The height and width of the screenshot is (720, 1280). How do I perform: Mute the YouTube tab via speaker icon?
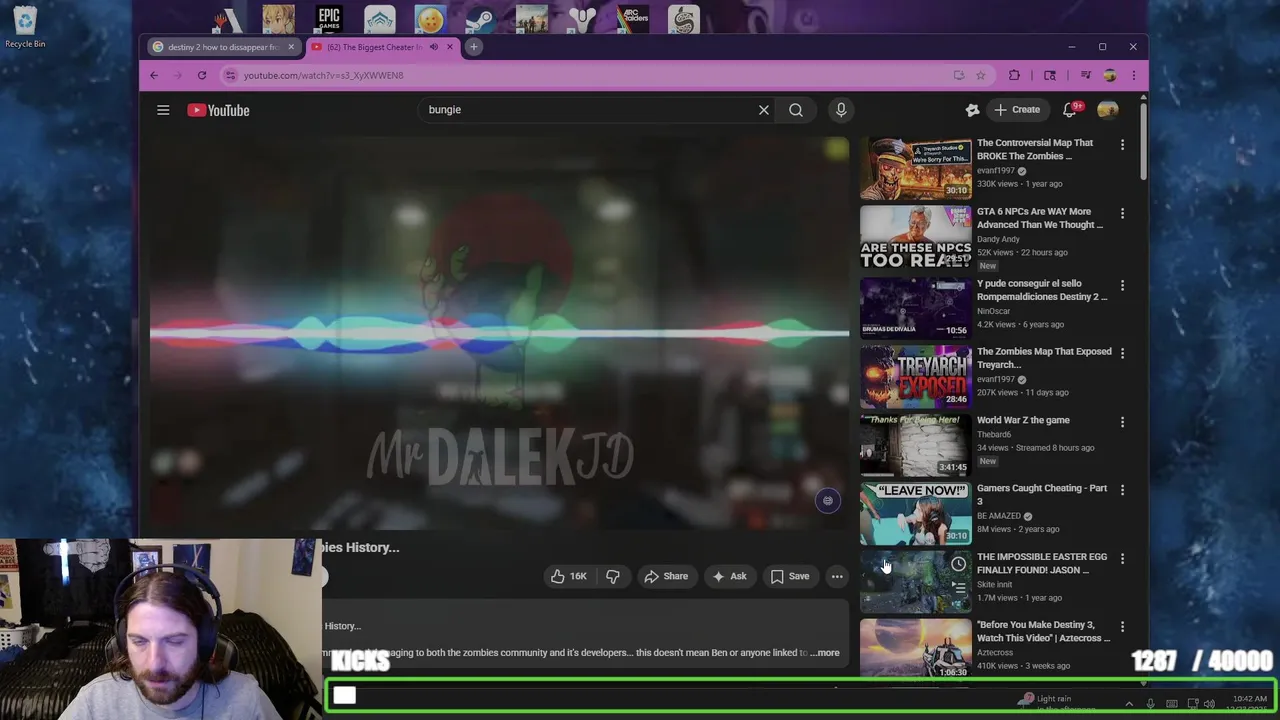pyautogui.click(x=434, y=47)
